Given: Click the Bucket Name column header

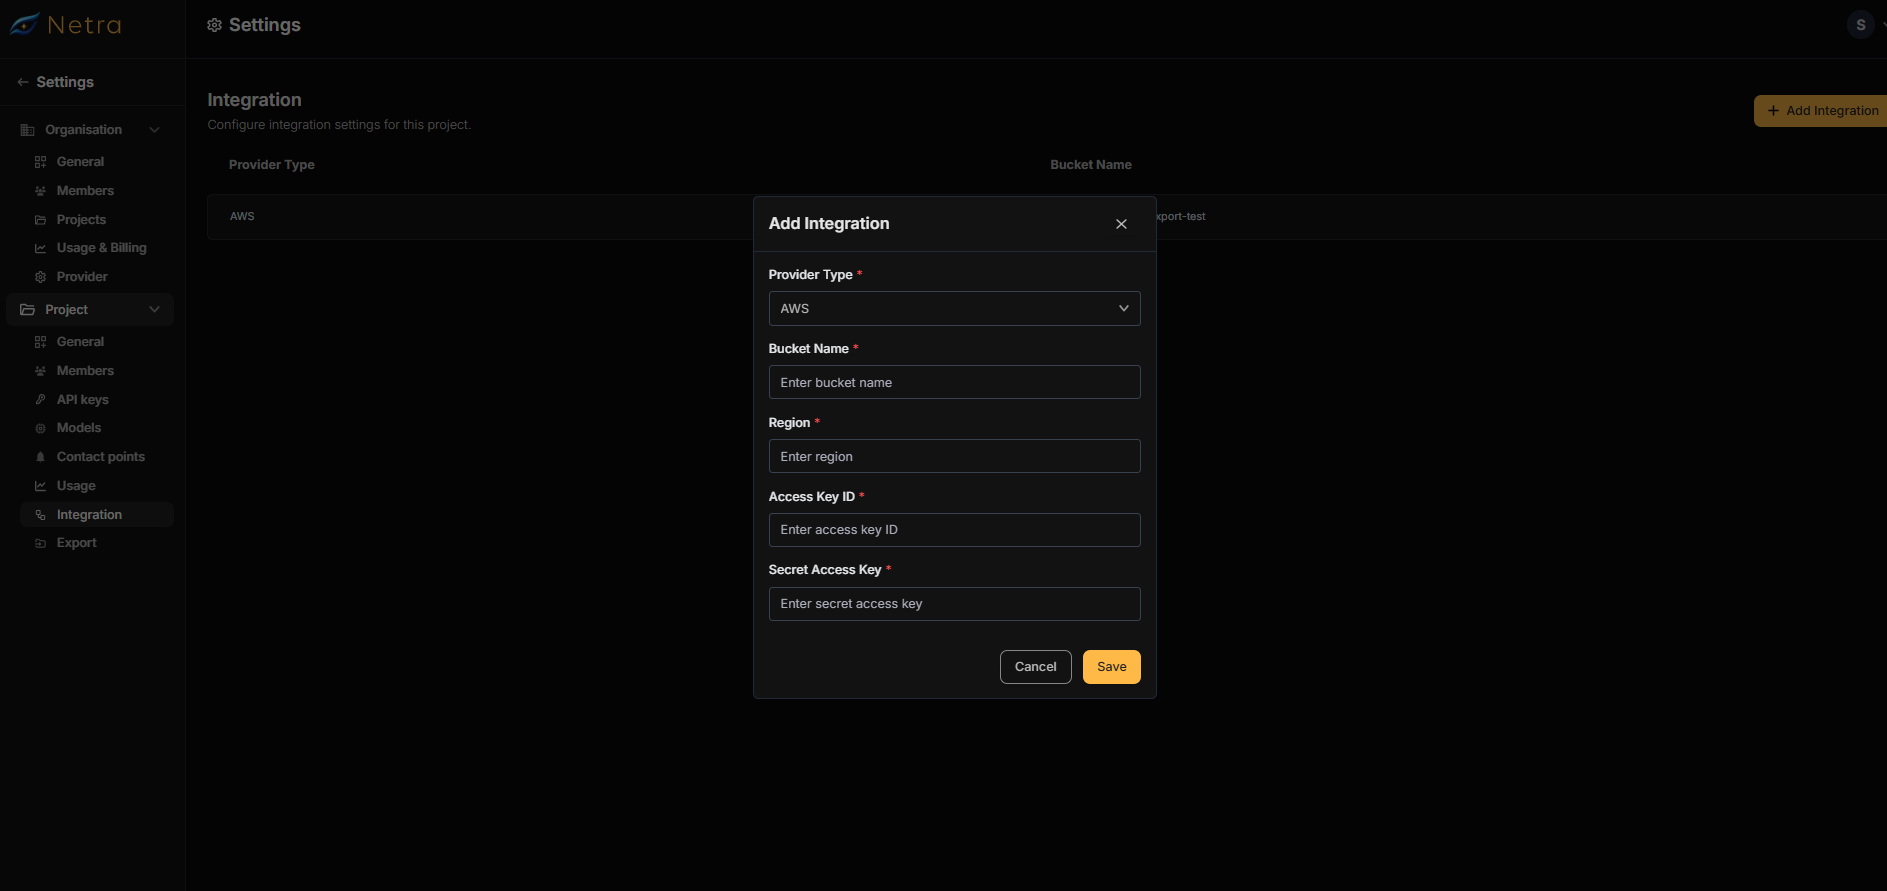Looking at the screenshot, I should (x=1091, y=165).
